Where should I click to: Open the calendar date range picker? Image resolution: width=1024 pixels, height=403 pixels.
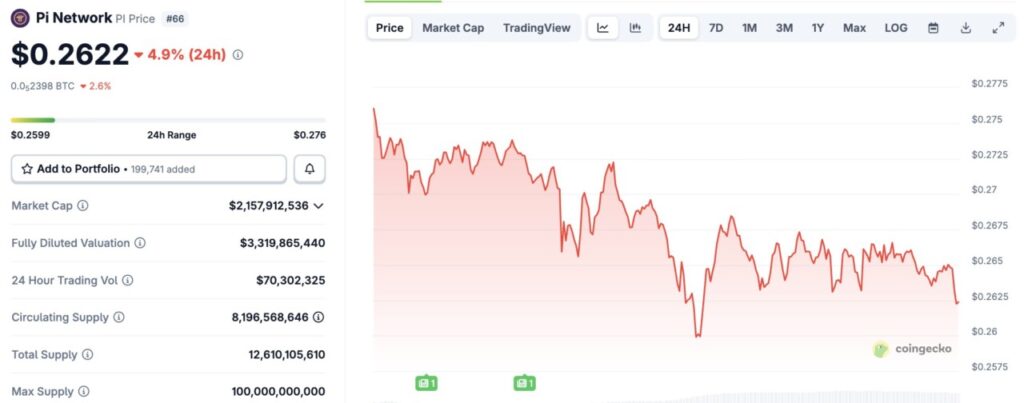coord(933,28)
